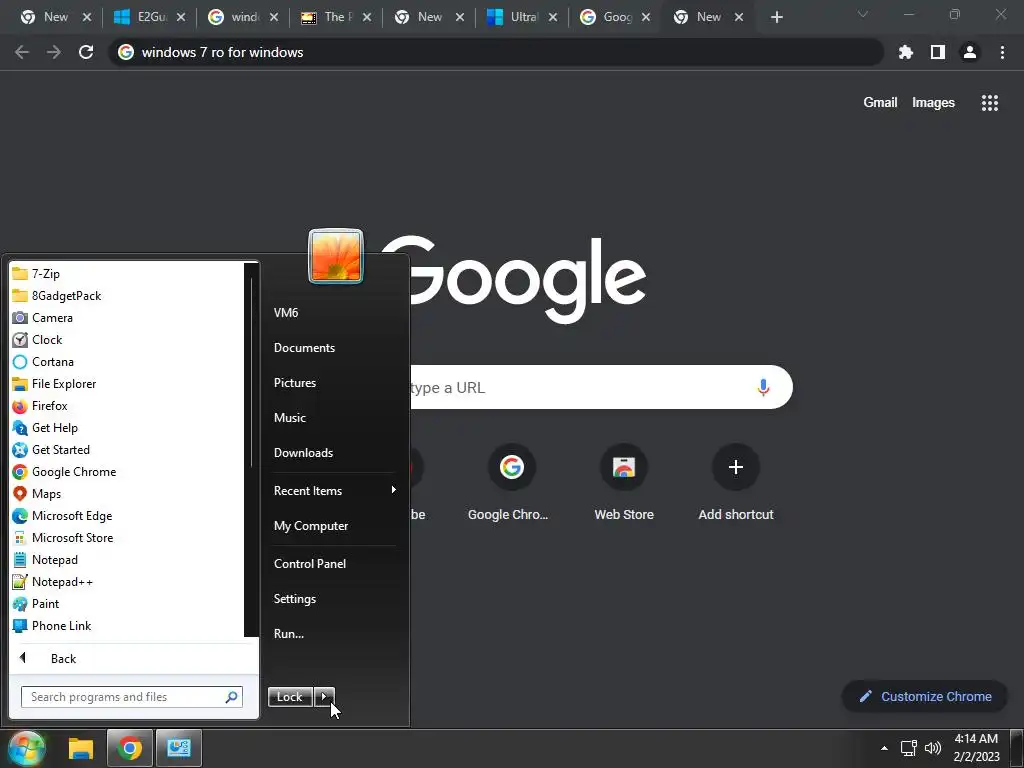The height and width of the screenshot is (768, 1024).
Task: Open the network tray icon
Action: 908,748
